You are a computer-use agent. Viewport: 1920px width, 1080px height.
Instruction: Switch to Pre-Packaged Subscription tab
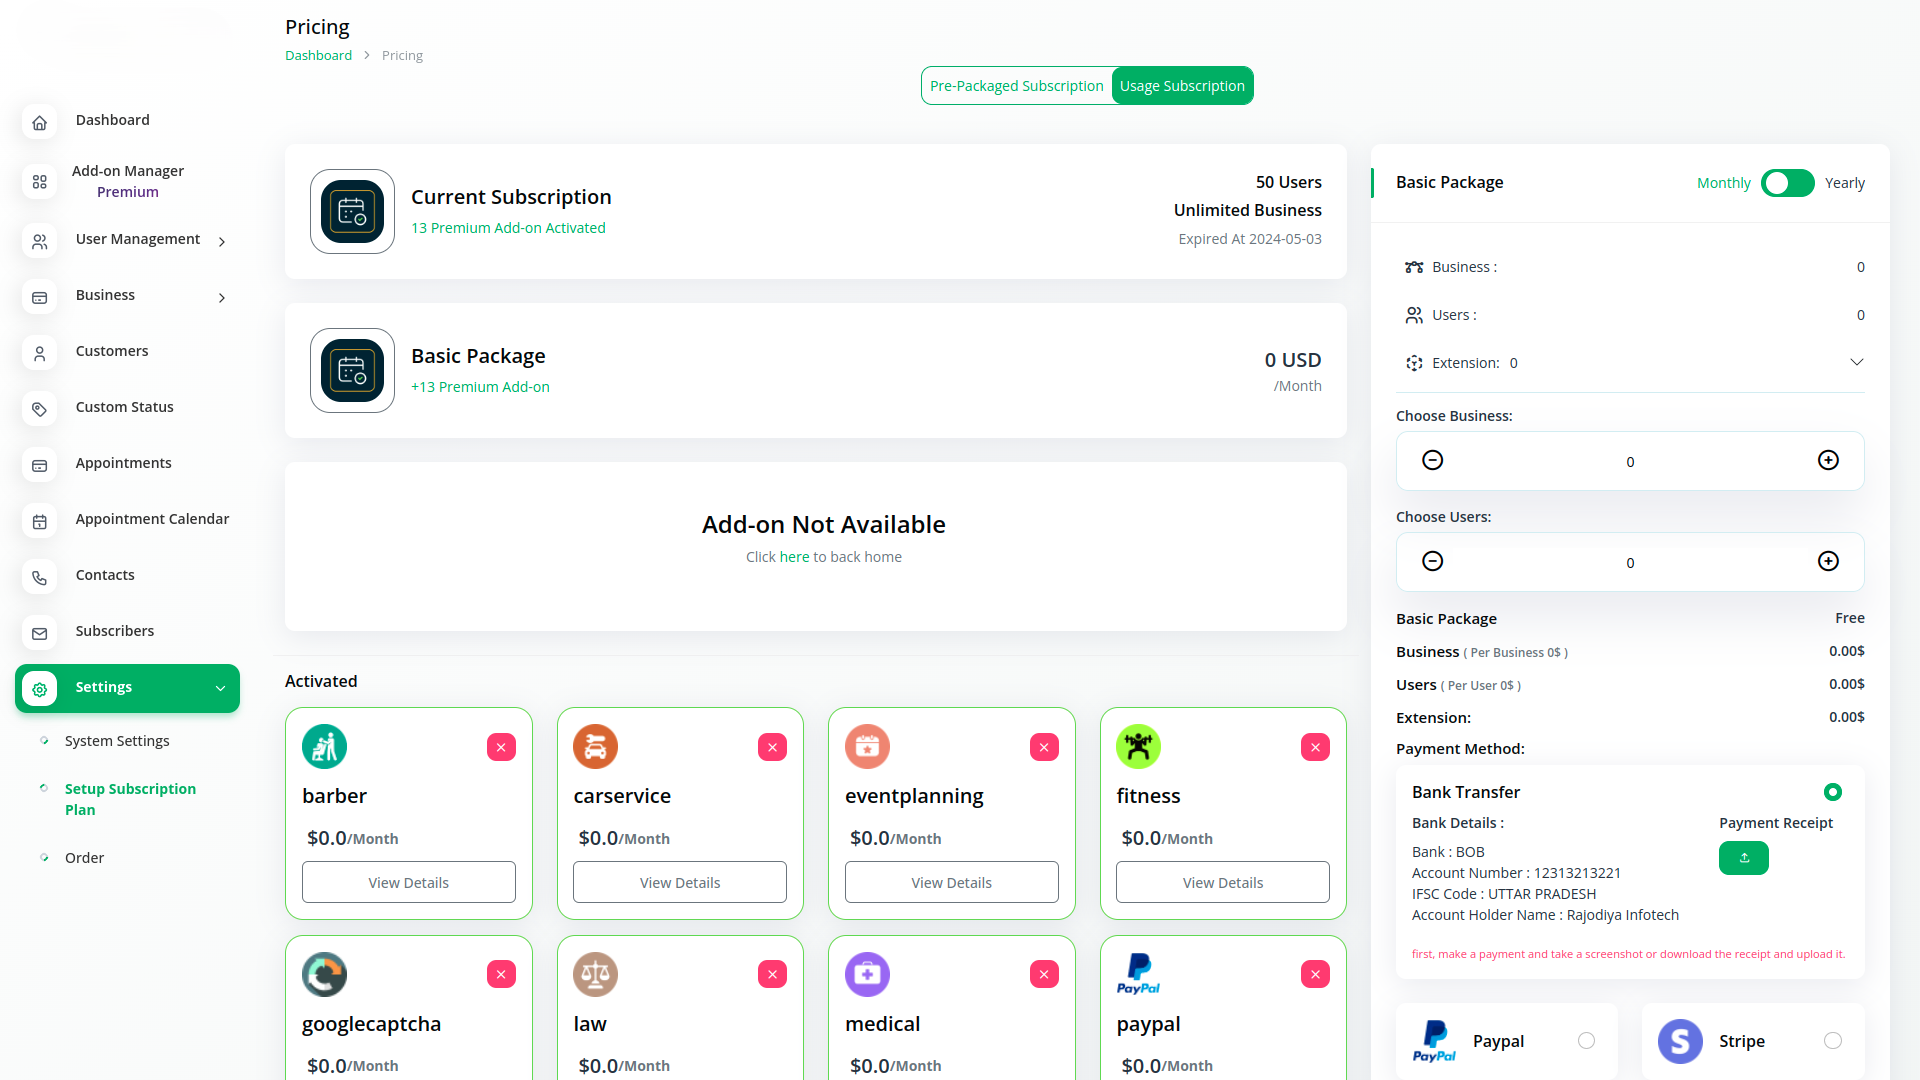(1016, 86)
